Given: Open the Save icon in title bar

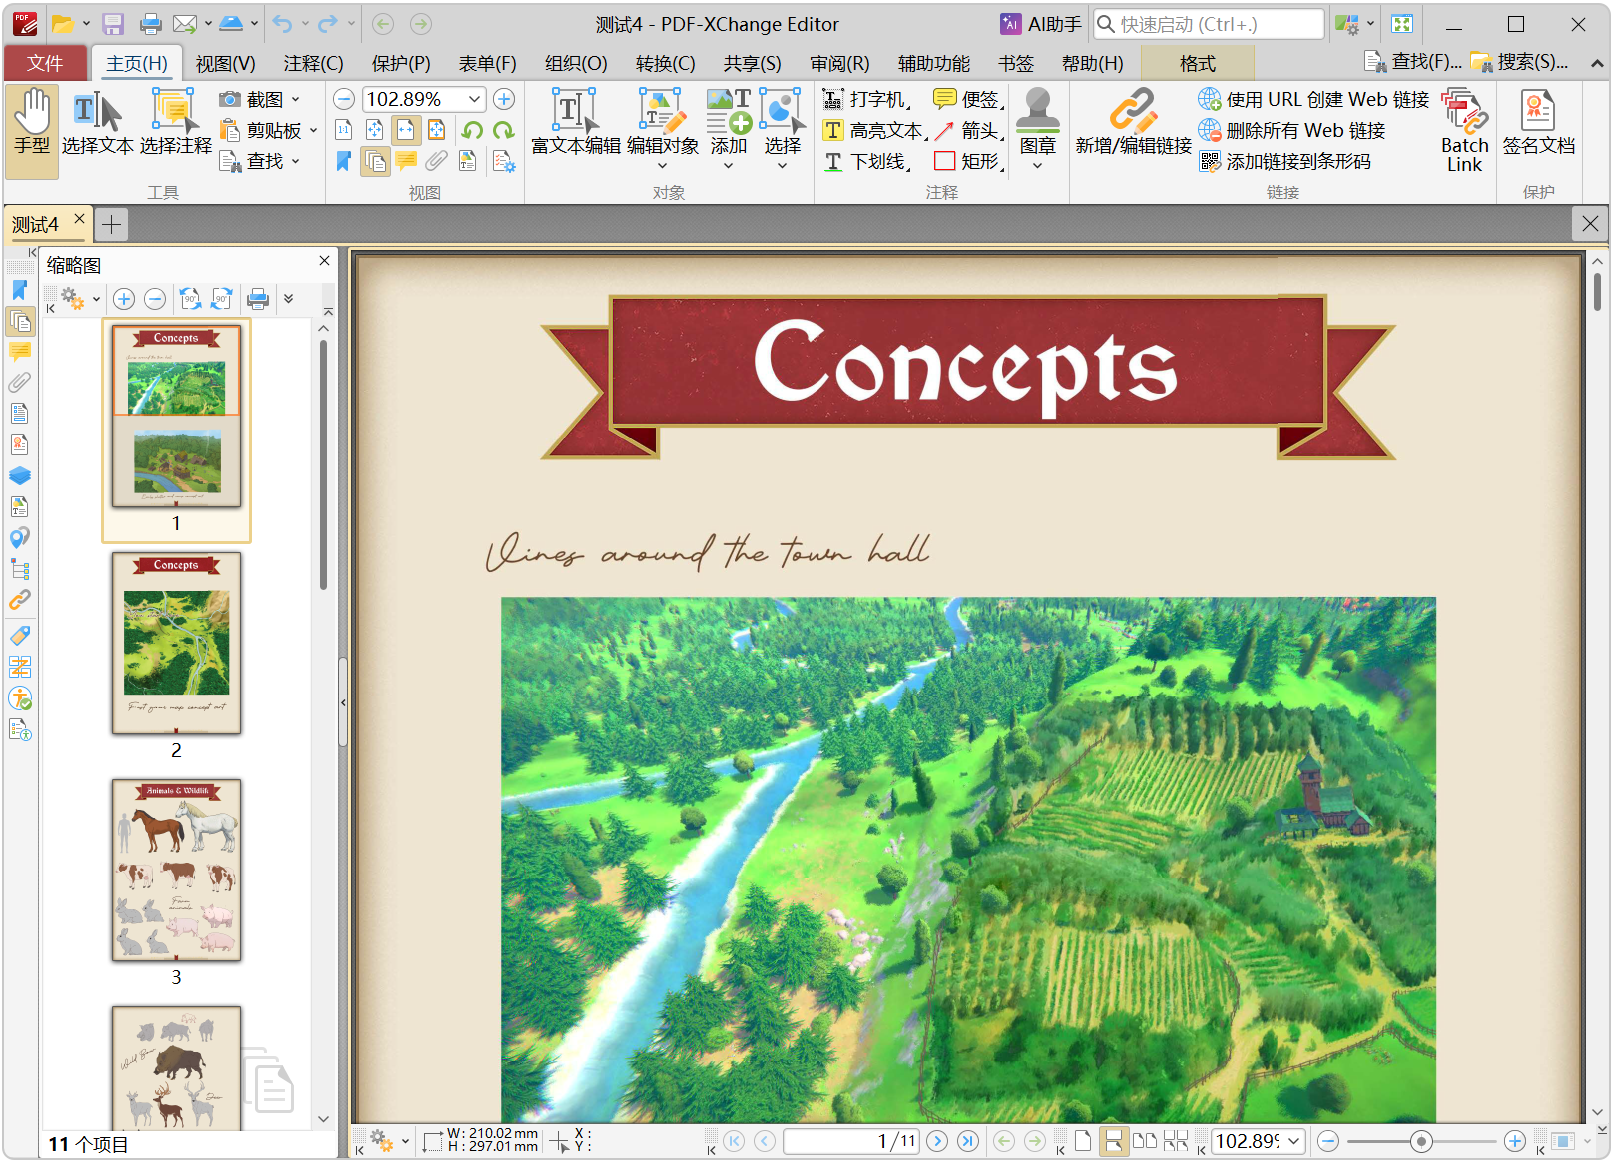Looking at the screenshot, I should pos(113,24).
